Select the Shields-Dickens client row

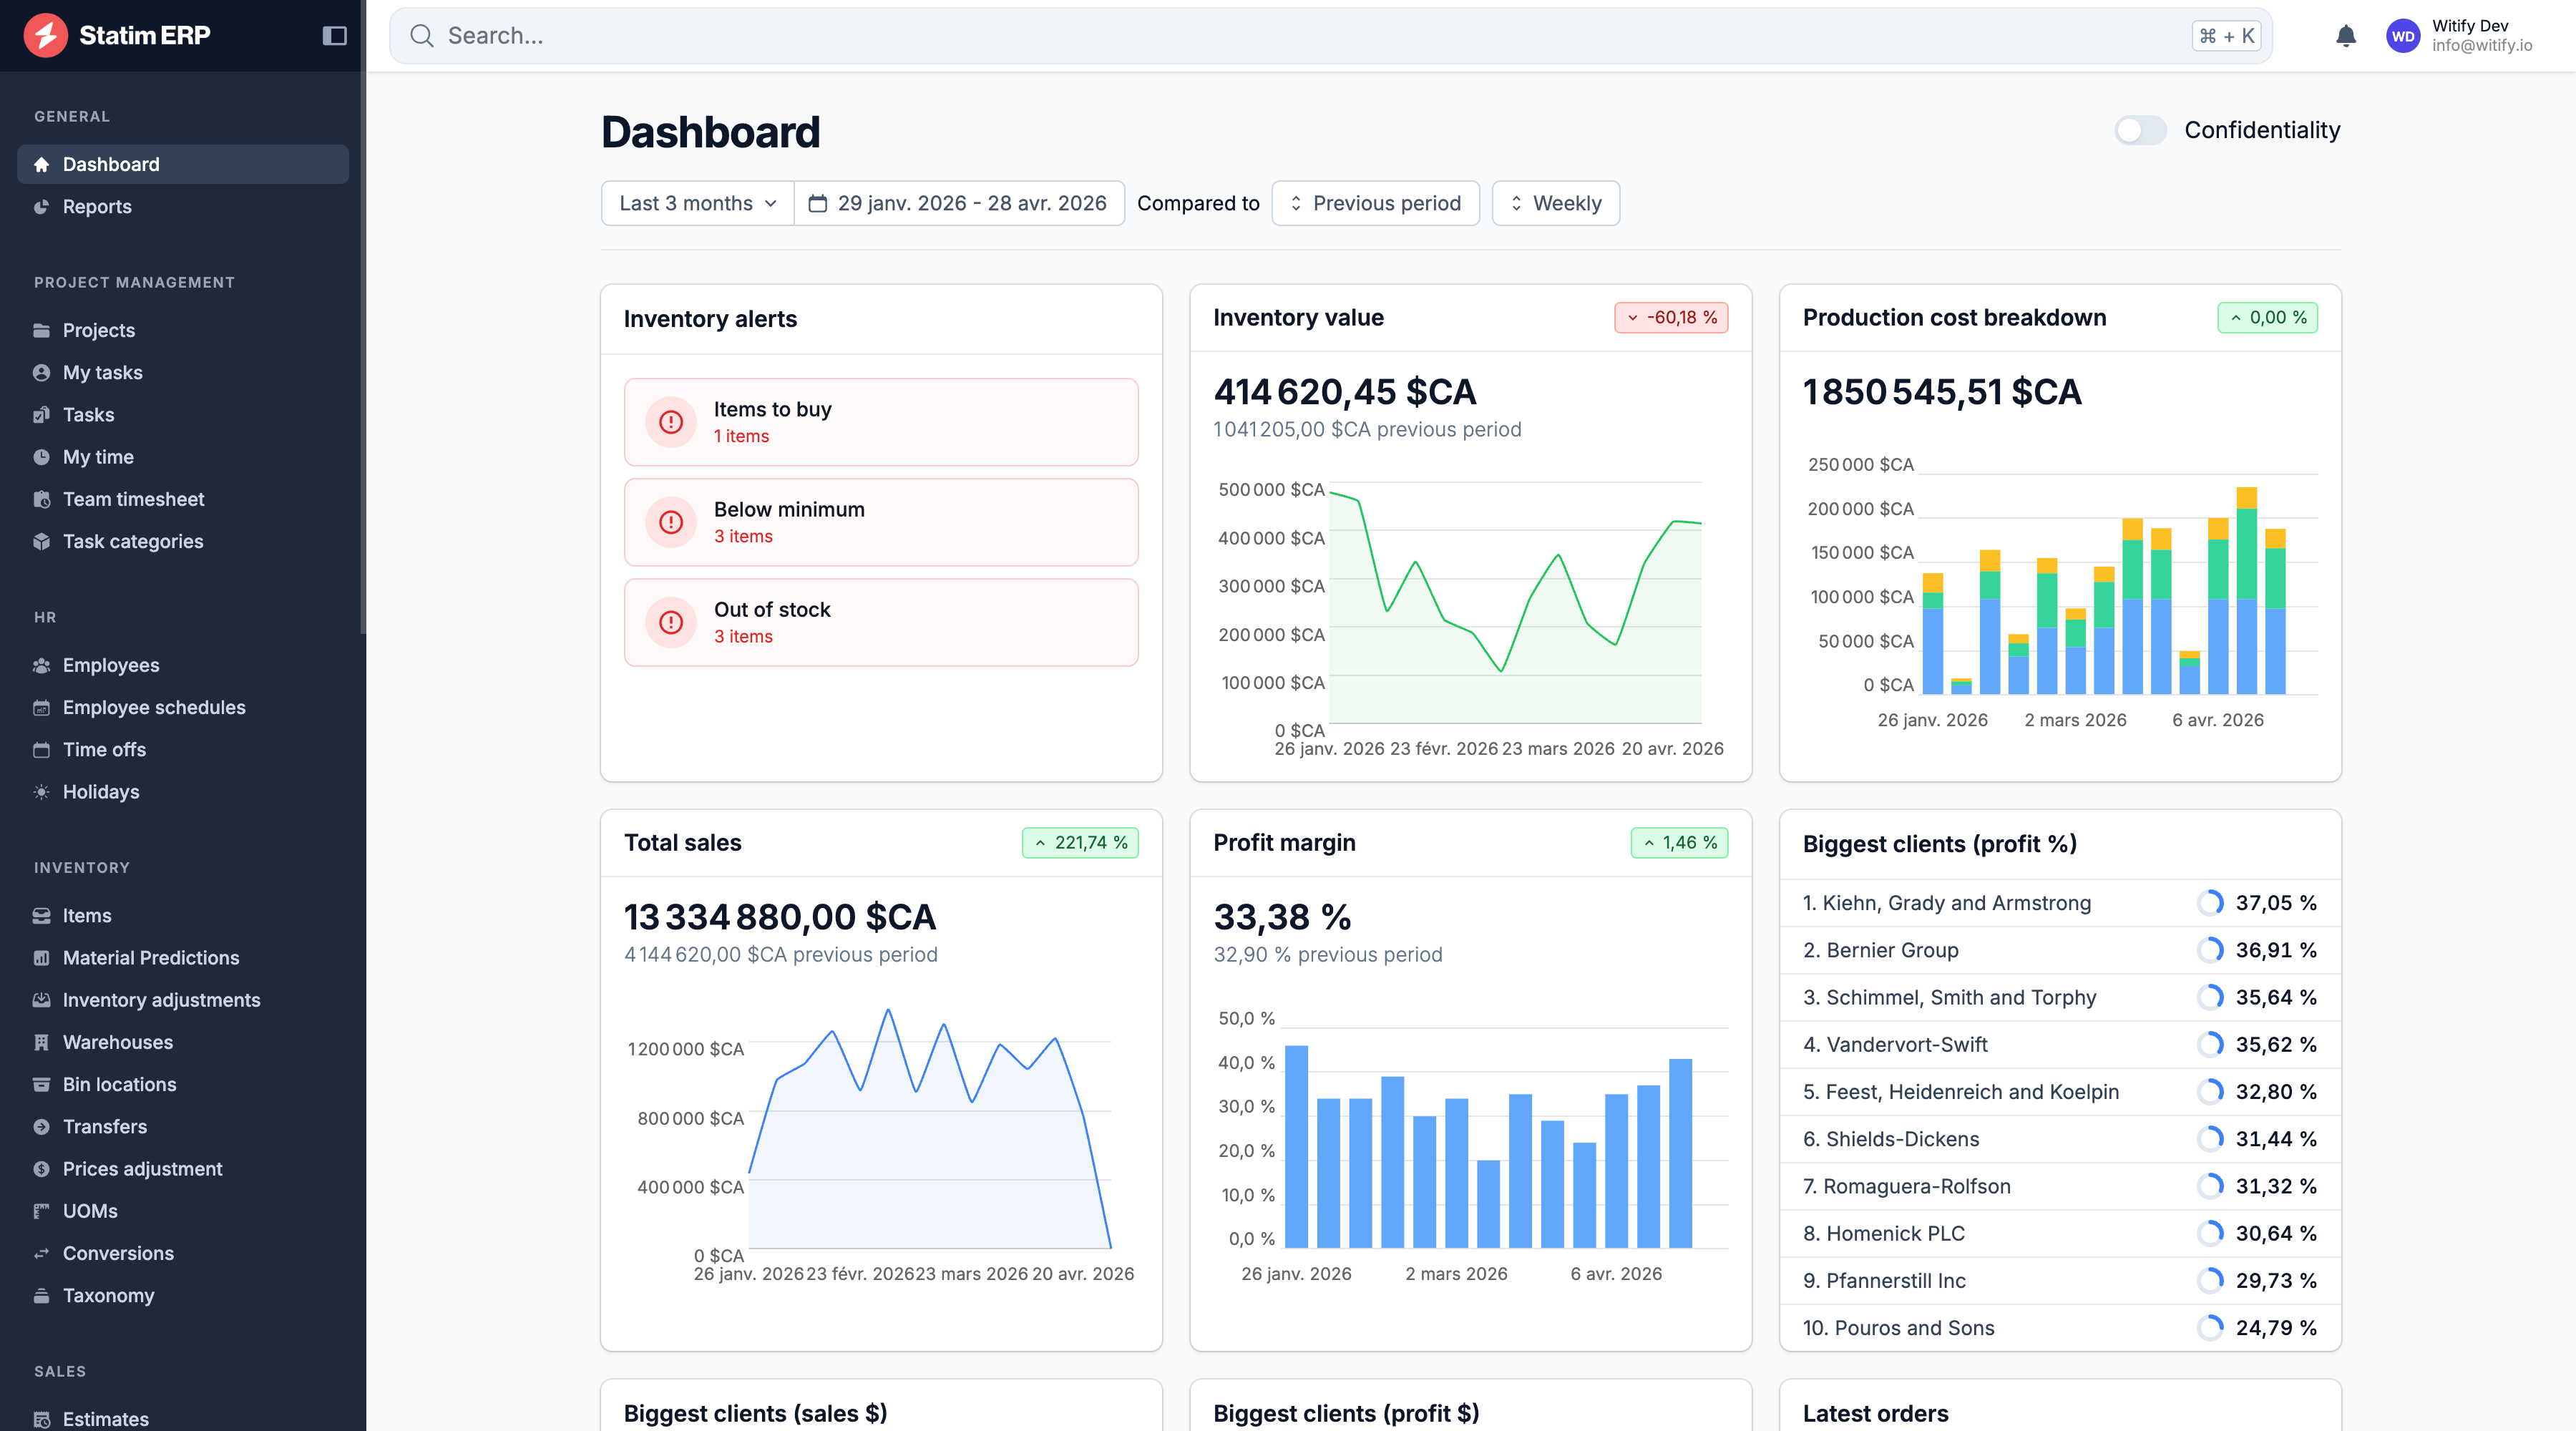click(2060, 1139)
